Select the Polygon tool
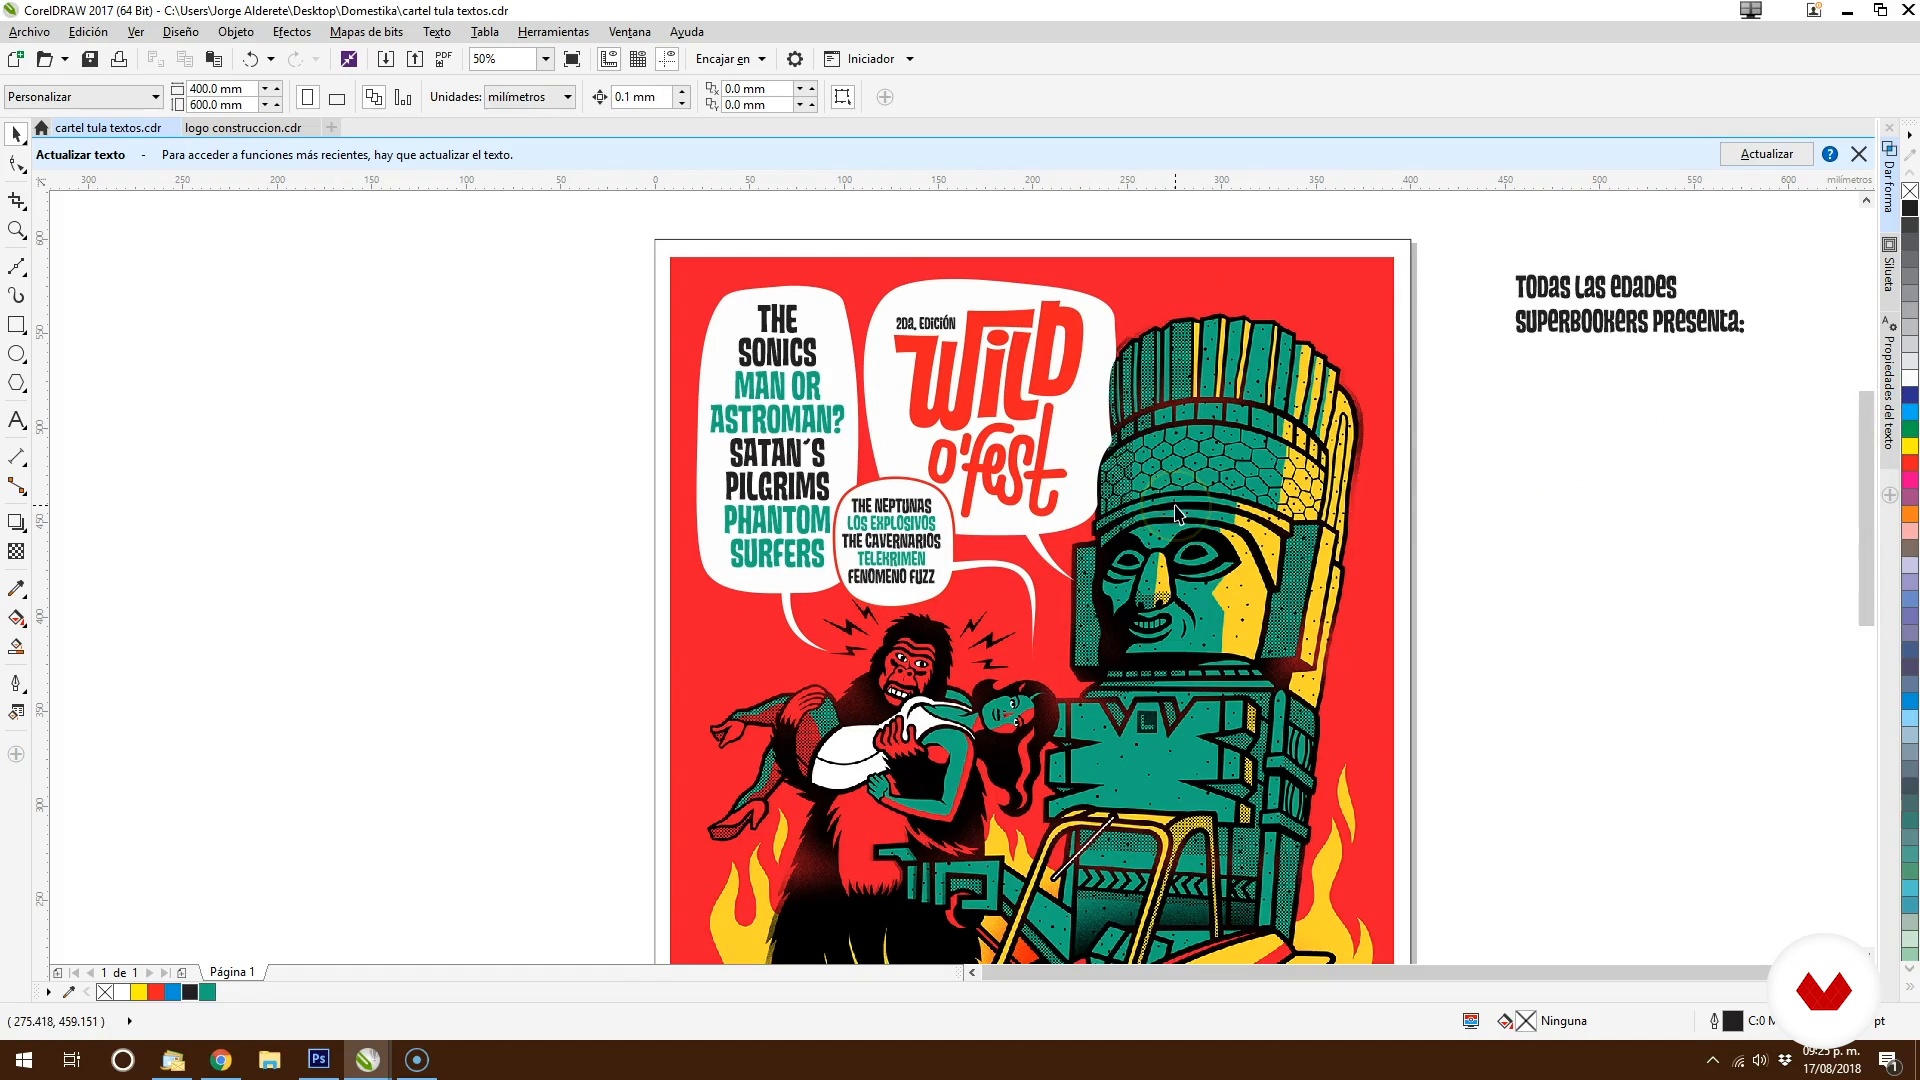The height and width of the screenshot is (1080, 1920). tap(16, 383)
